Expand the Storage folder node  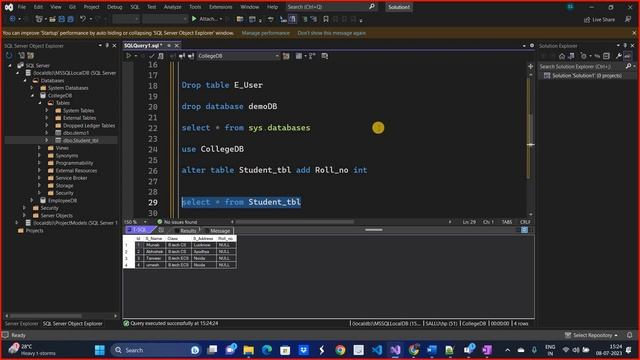click(40, 185)
